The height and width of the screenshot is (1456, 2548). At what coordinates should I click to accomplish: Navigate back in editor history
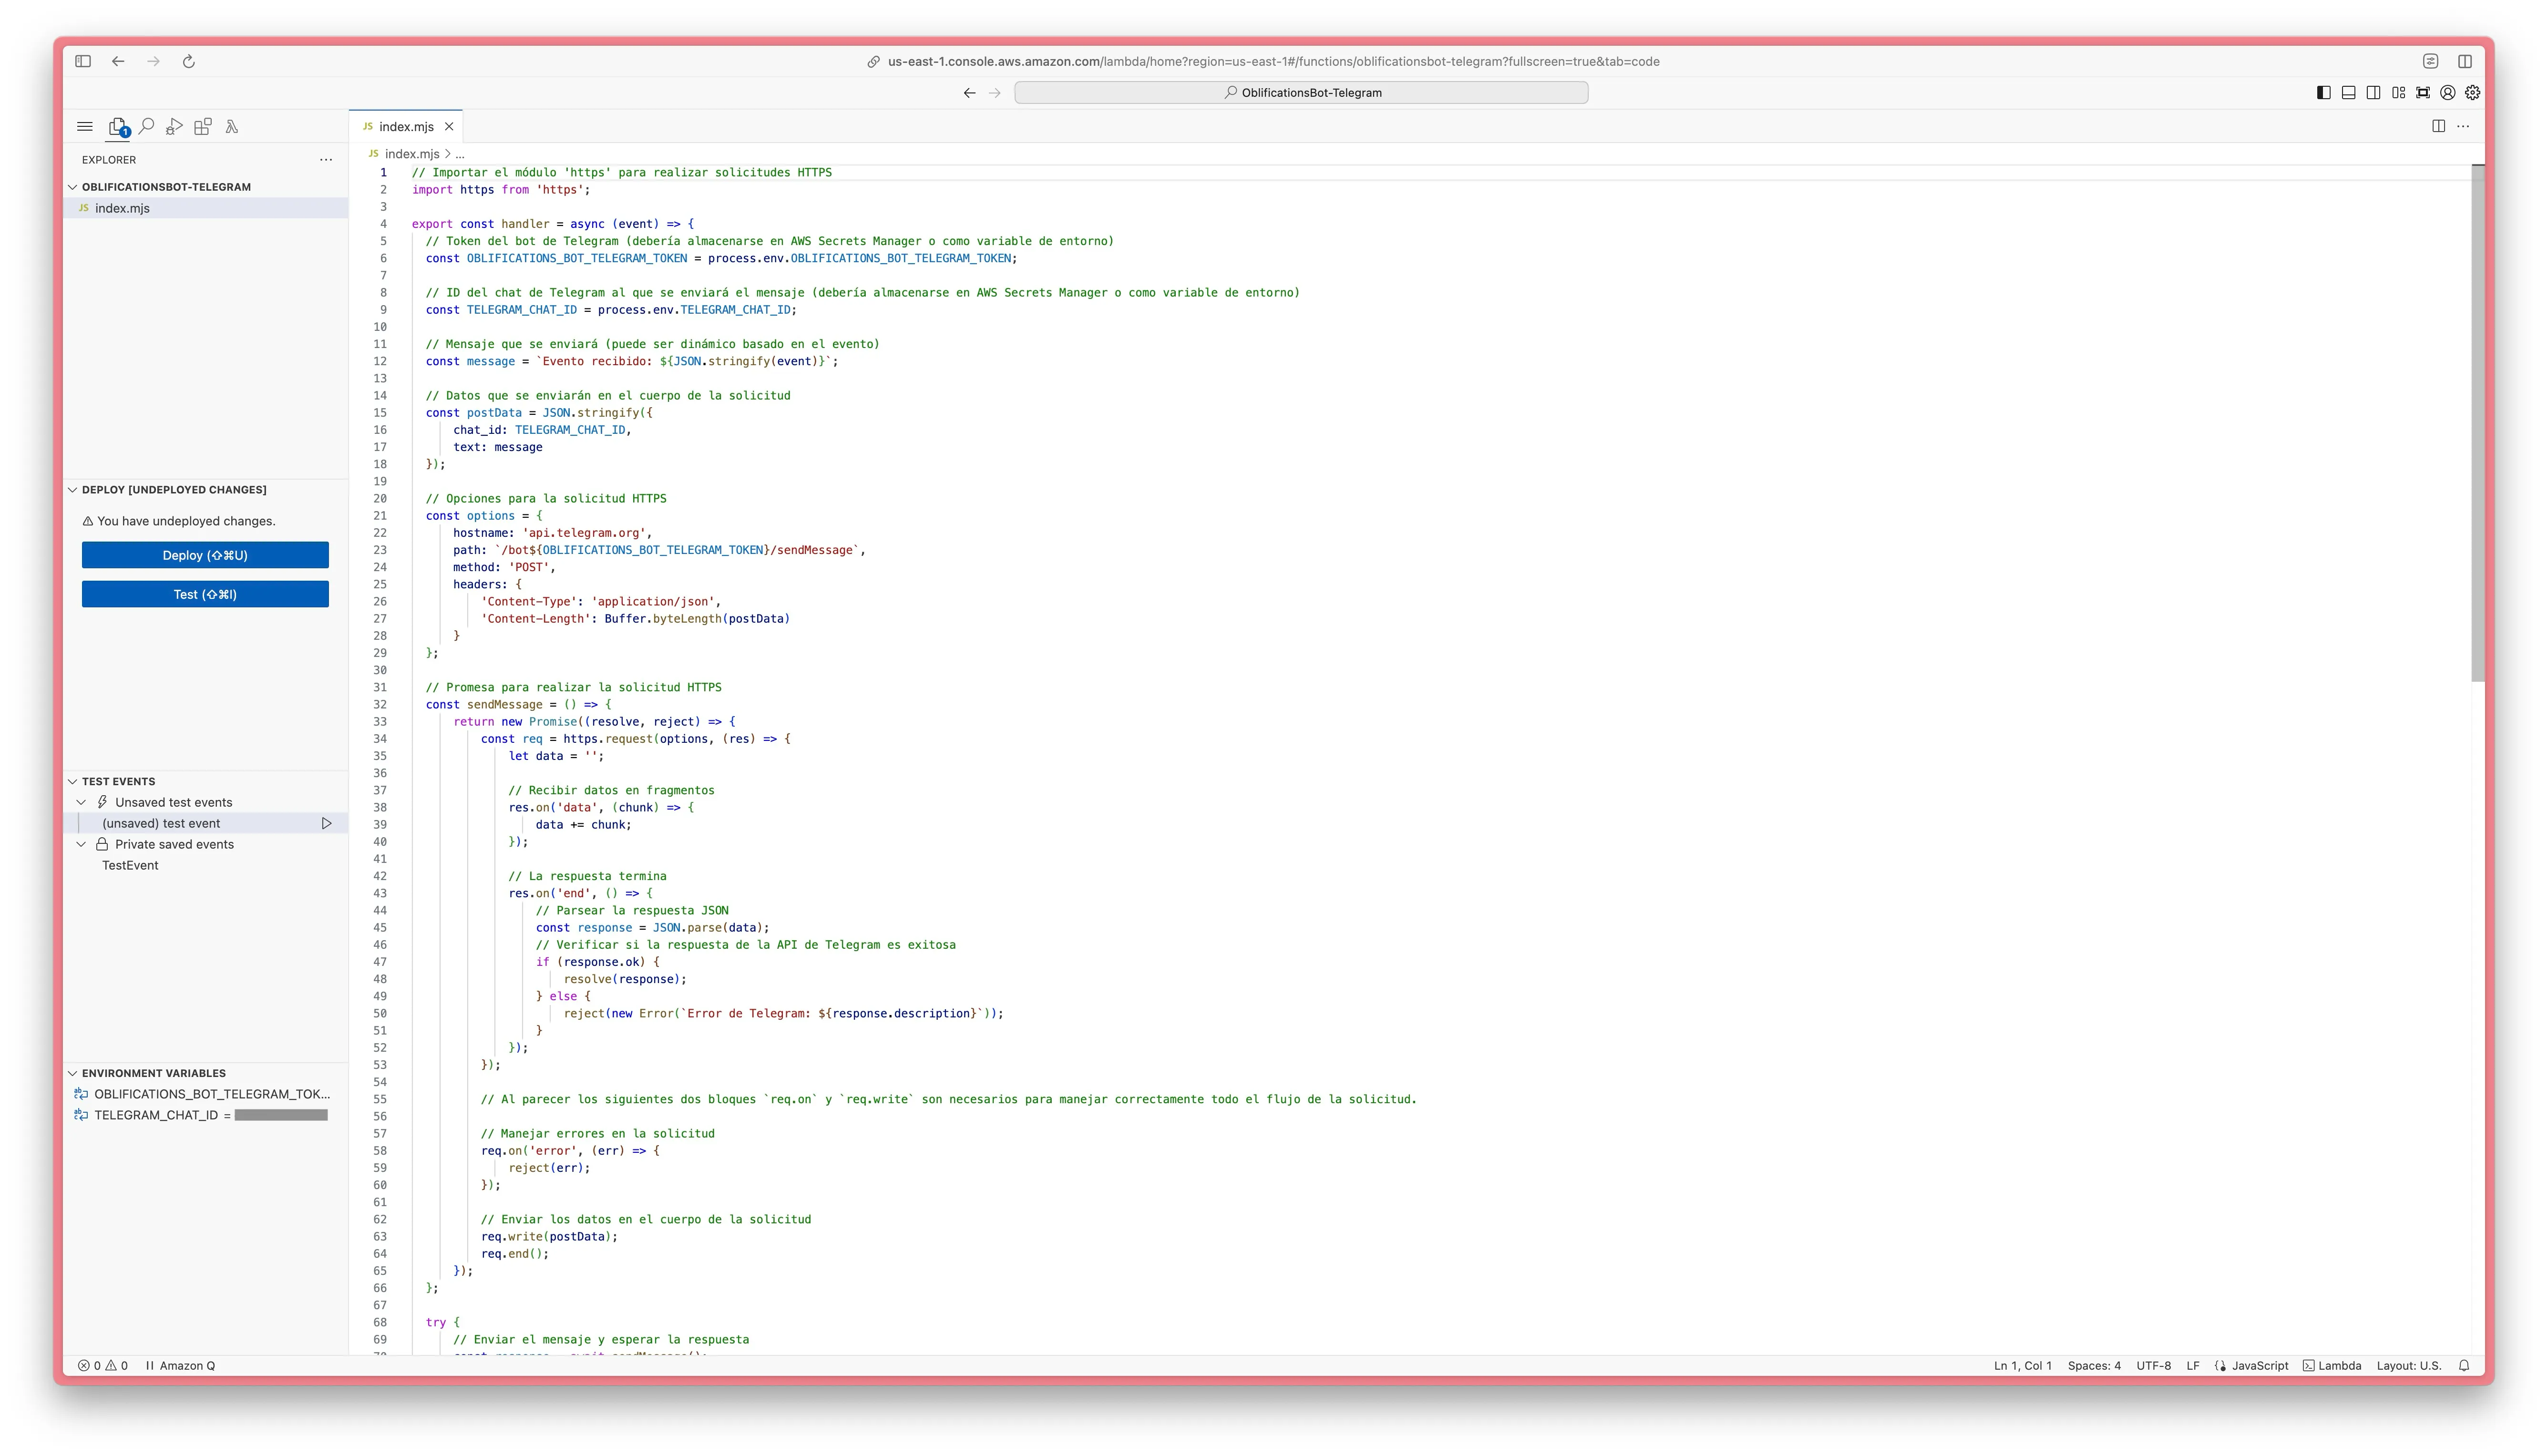click(x=969, y=93)
